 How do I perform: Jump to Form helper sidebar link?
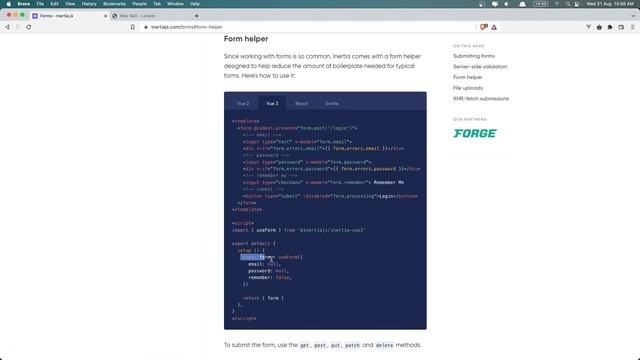468,77
